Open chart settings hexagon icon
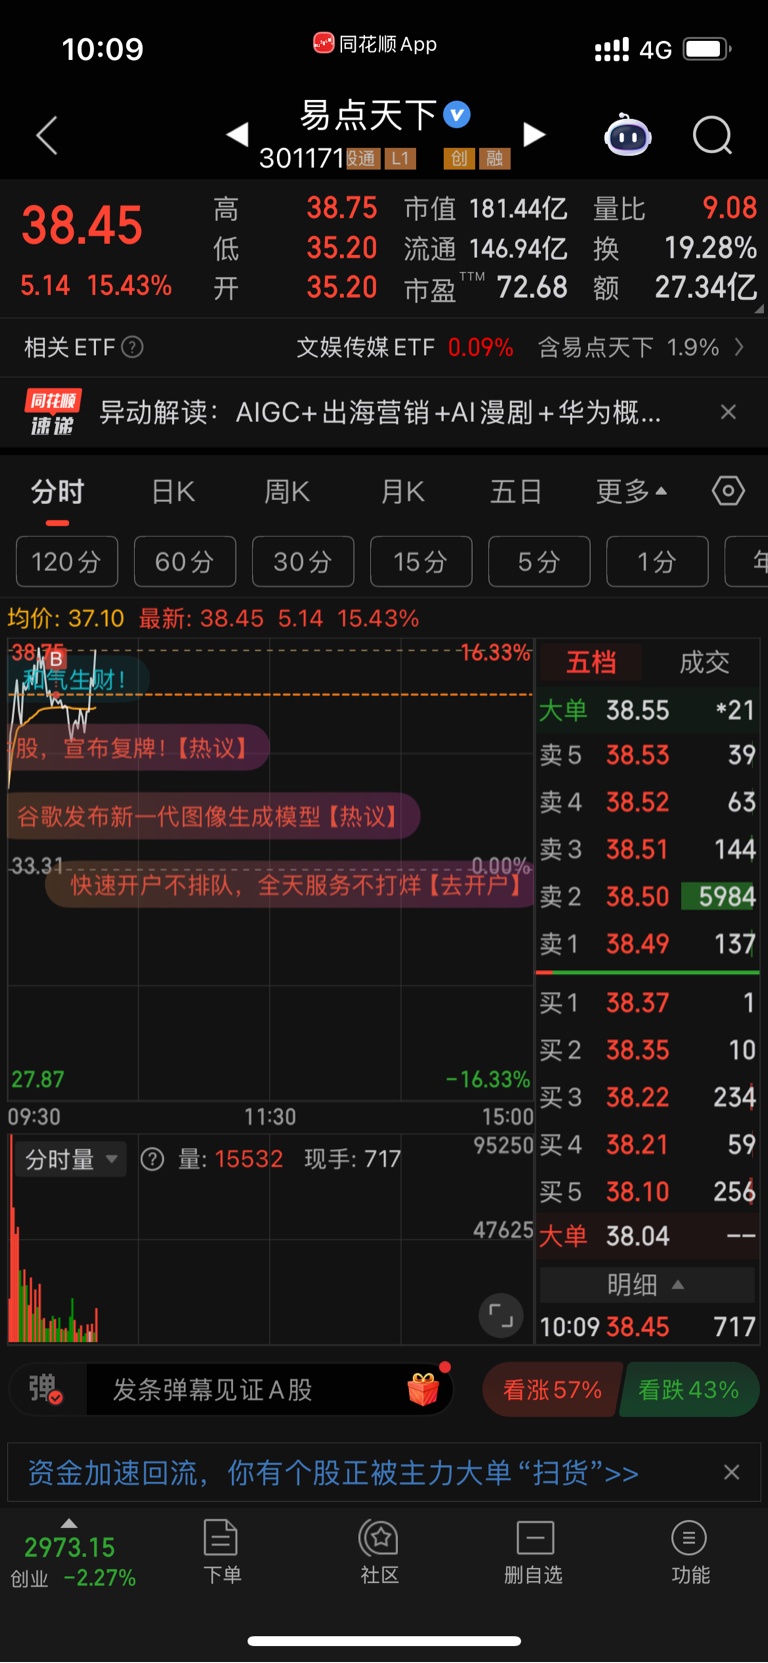The image size is (768, 1663). coord(728,491)
